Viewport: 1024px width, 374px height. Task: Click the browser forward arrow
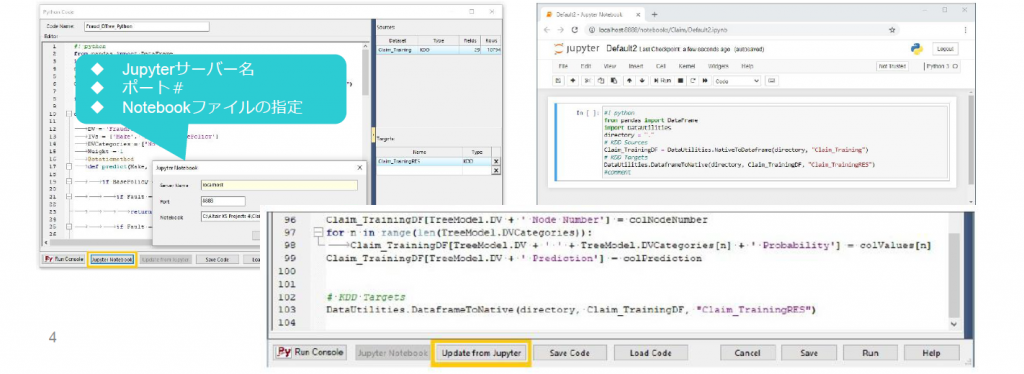point(561,30)
